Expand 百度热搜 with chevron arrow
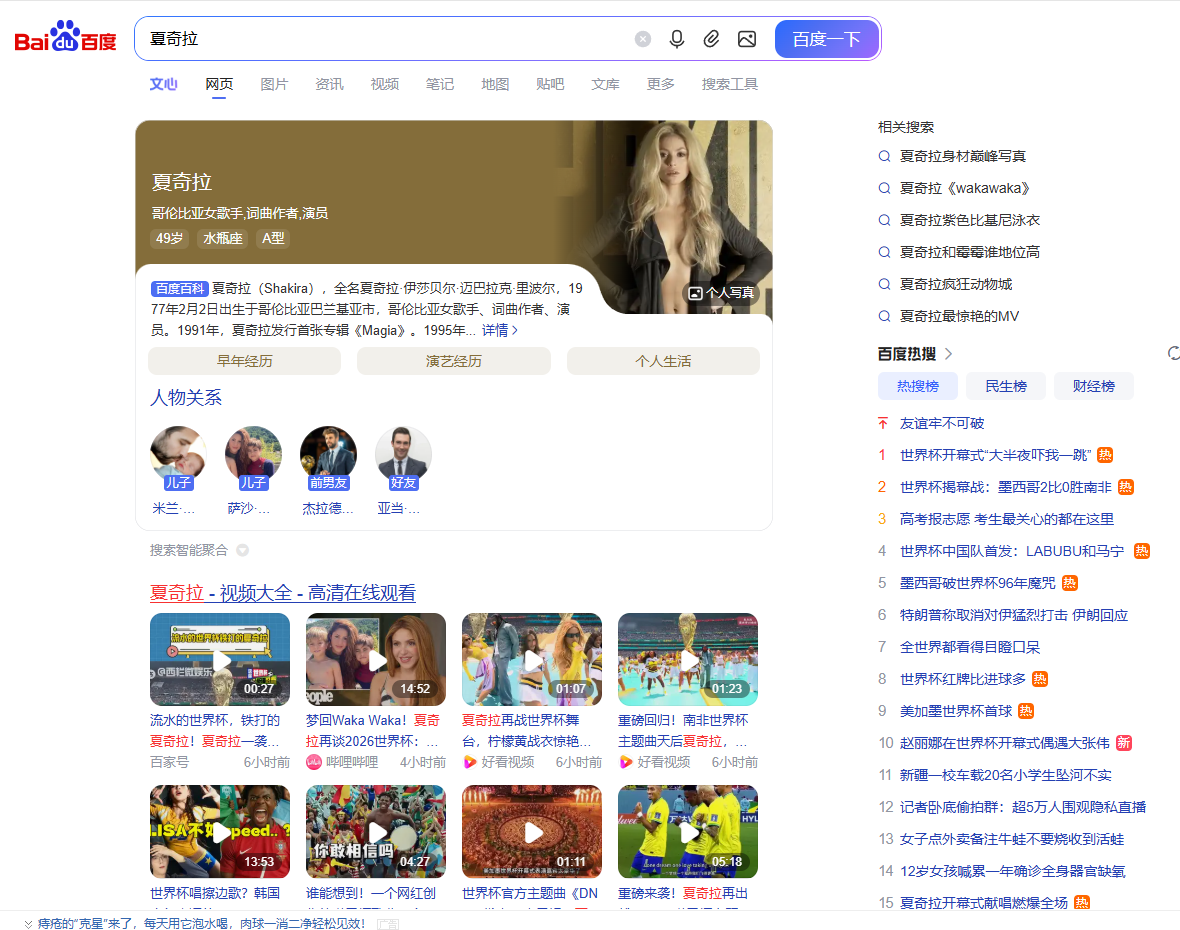 948,354
